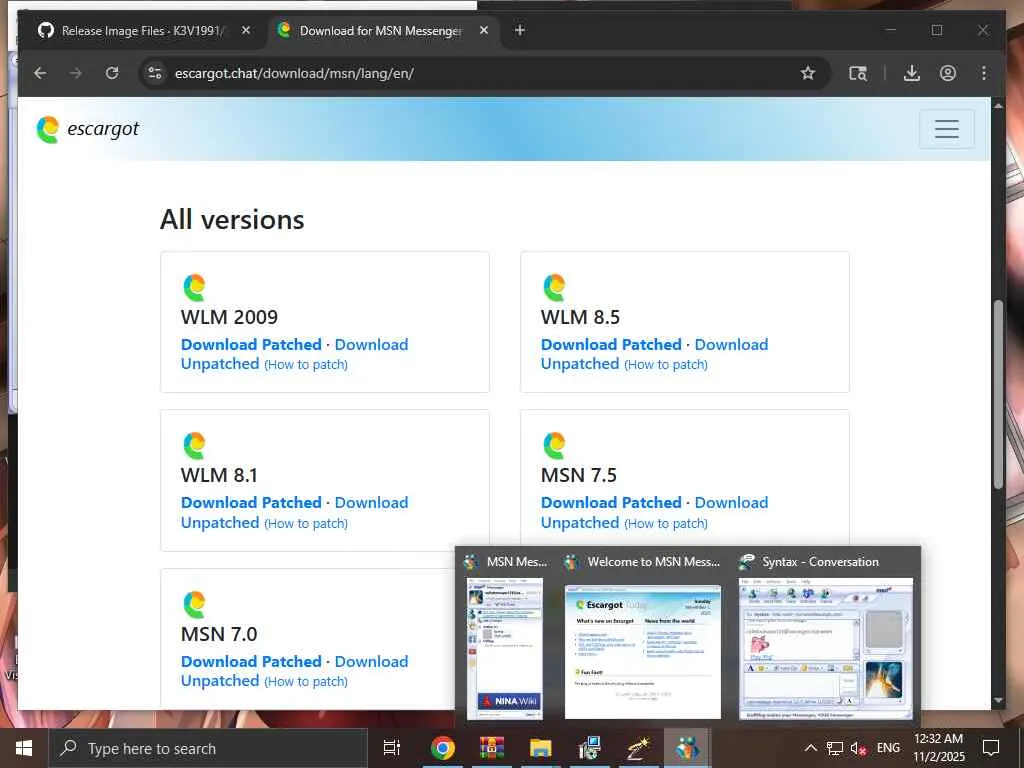Open How to patch for WLM 8.1
This screenshot has width=1024, height=768.
click(x=306, y=523)
